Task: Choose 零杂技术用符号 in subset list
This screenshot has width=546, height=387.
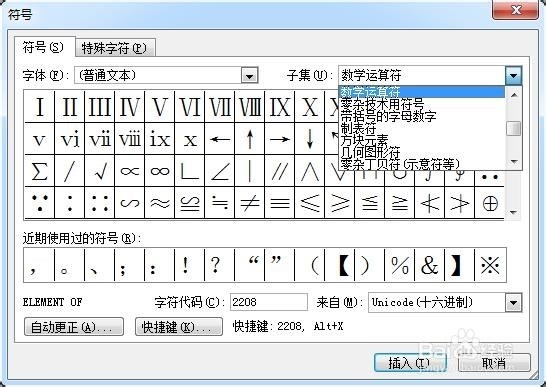Action: point(421,104)
